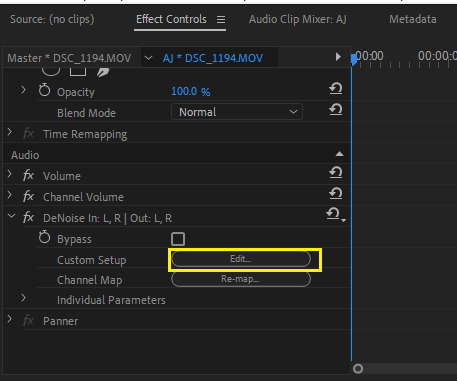Toggle the Opacity stopwatch animation
The width and height of the screenshot is (457, 381).
(x=44, y=90)
